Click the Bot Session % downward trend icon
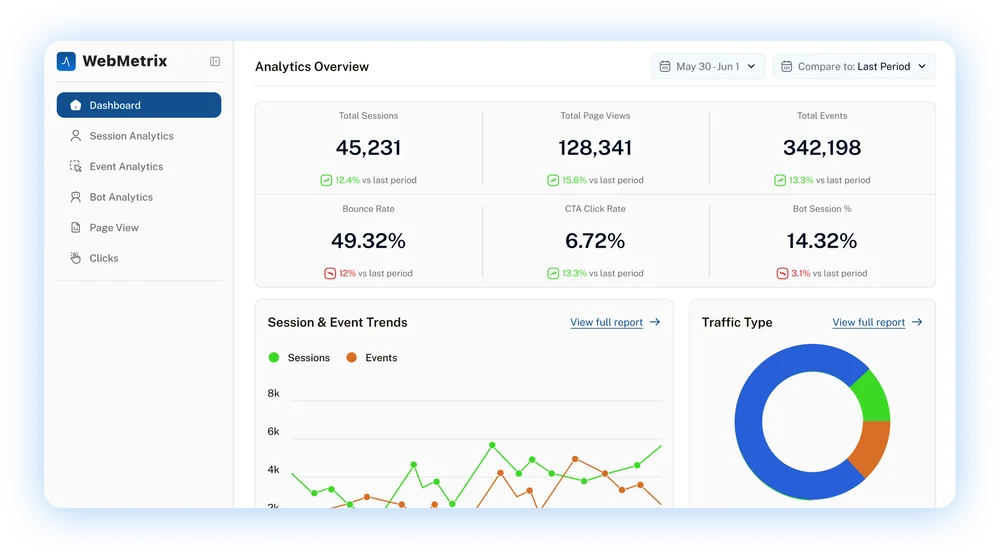Screen dimensions: 1000x556 [x=782, y=274]
